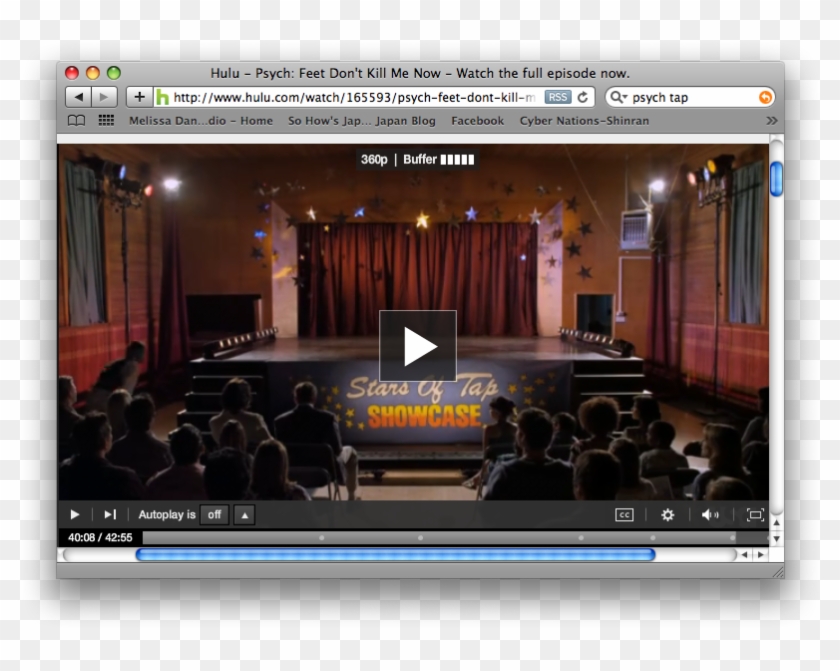Screen dimensions: 840x671
Task: Expand the up-arrow panel beside Autoplay
Action: tap(244, 515)
